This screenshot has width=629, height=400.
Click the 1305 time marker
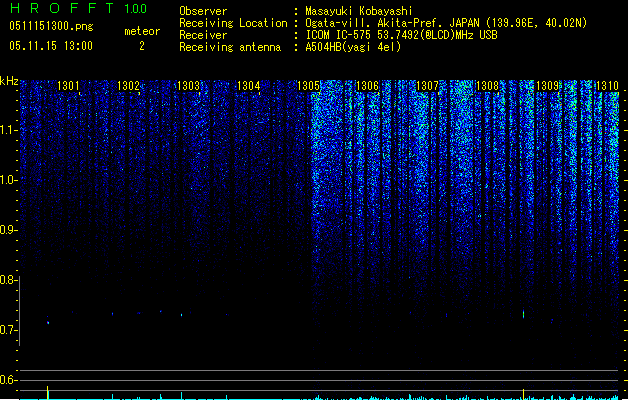[308, 86]
